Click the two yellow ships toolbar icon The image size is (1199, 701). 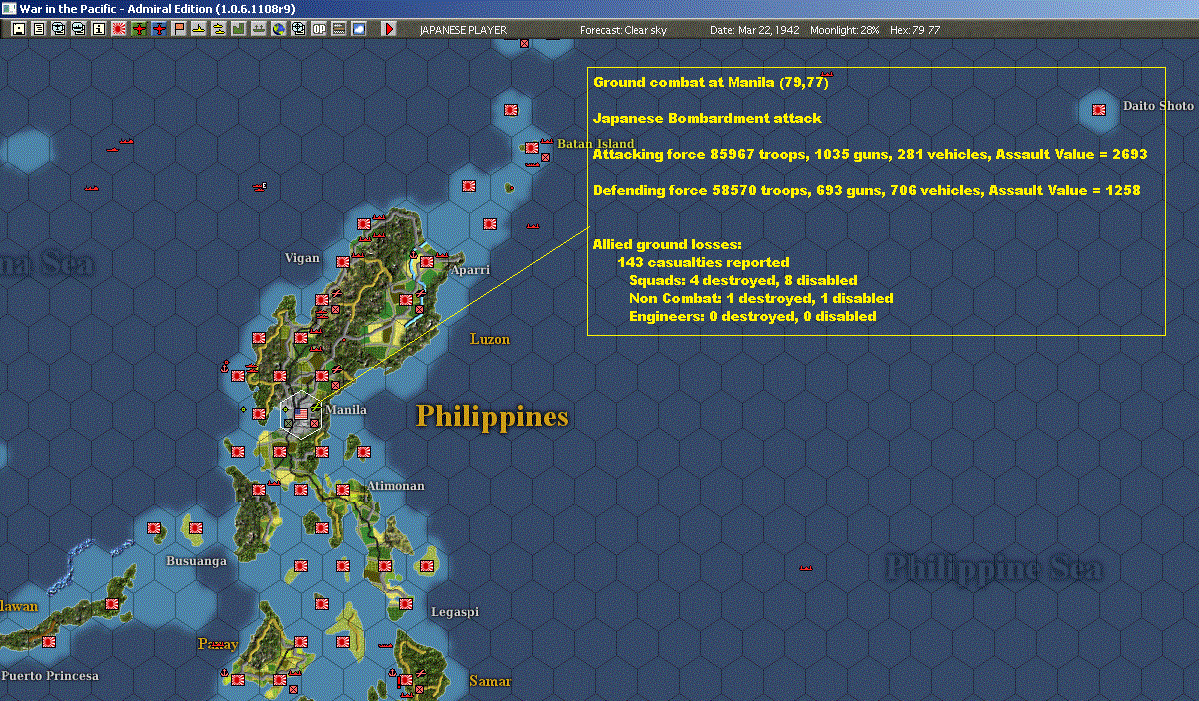click(219, 29)
